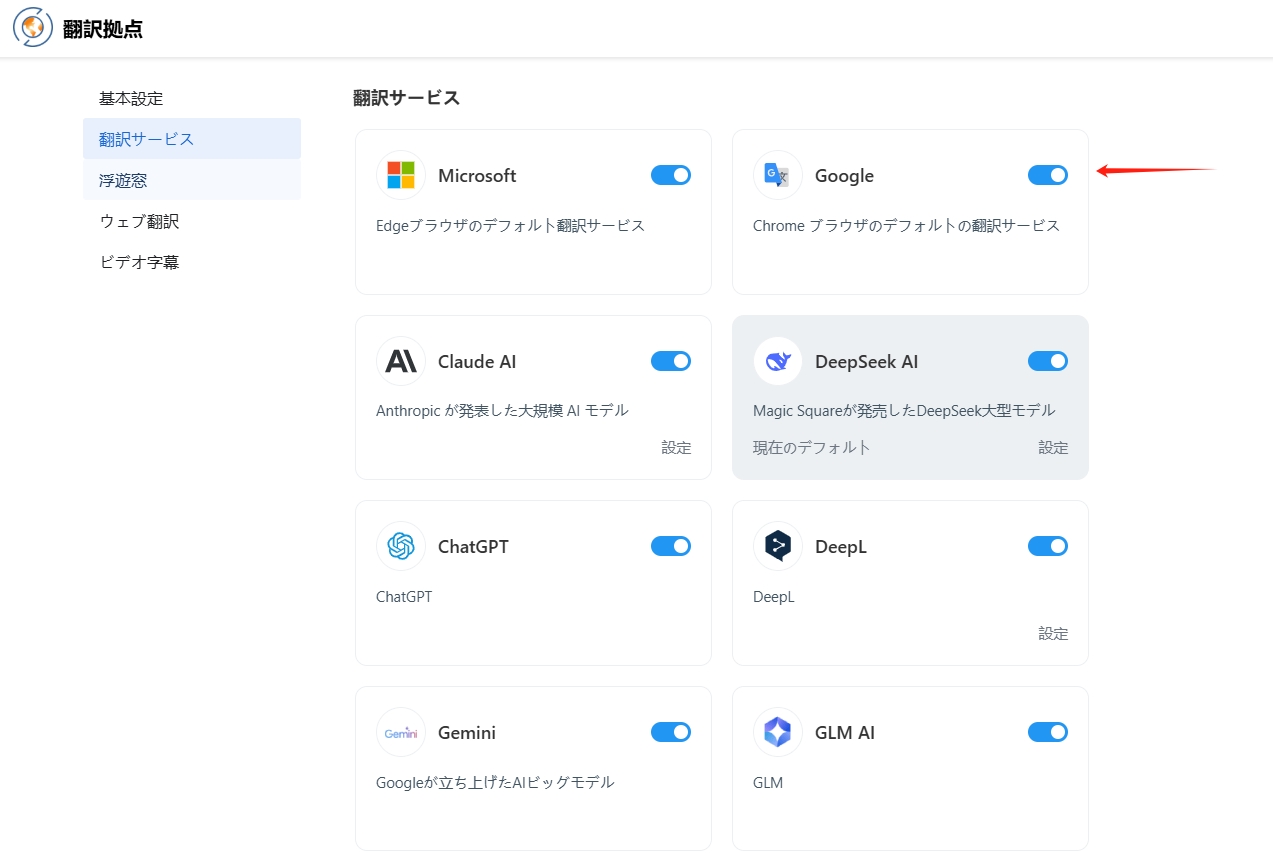
Task: Click the GLM AI logo icon
Action: point(778,732)
